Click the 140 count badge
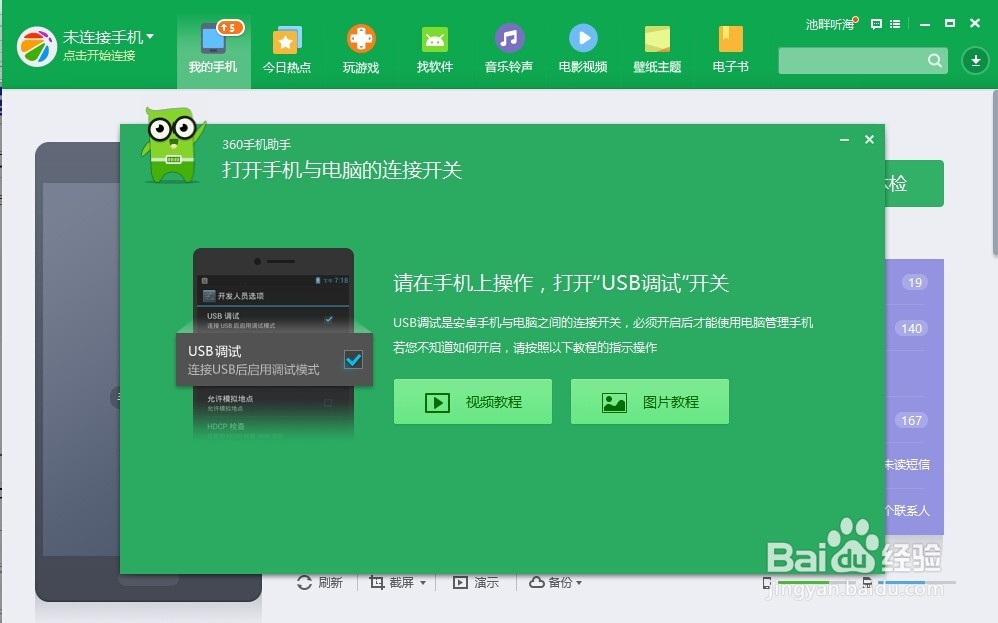Image resolution: width=998 pixels, height=623 pixels. 912,328
